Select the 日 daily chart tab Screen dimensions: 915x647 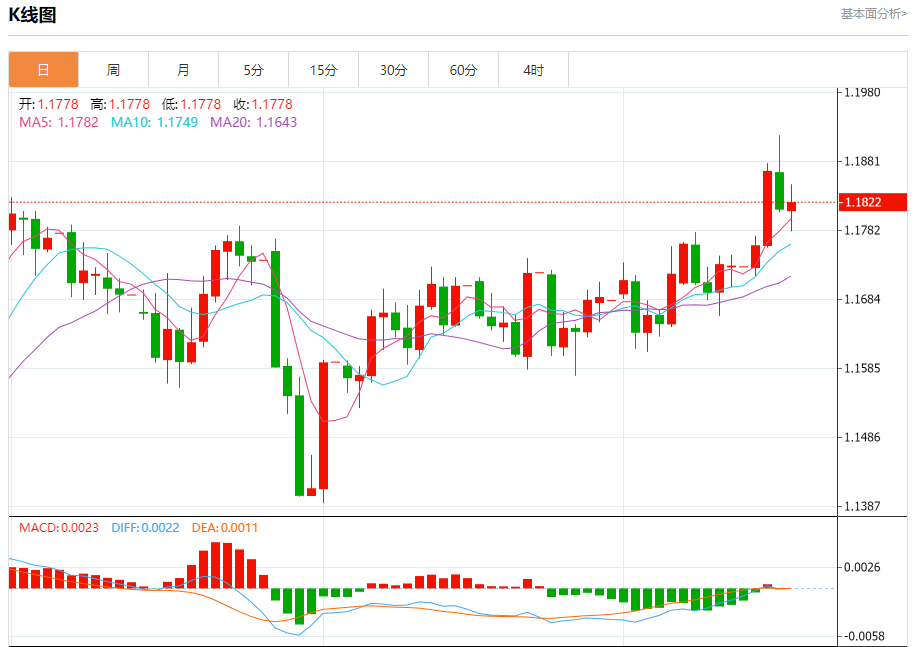point(43,70)
